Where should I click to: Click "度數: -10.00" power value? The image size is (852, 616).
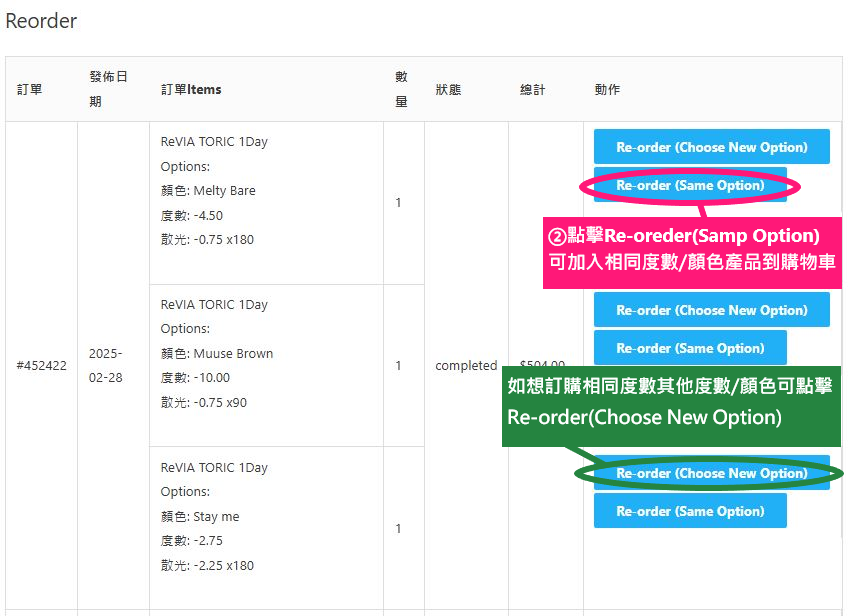(x=195, y=378)
